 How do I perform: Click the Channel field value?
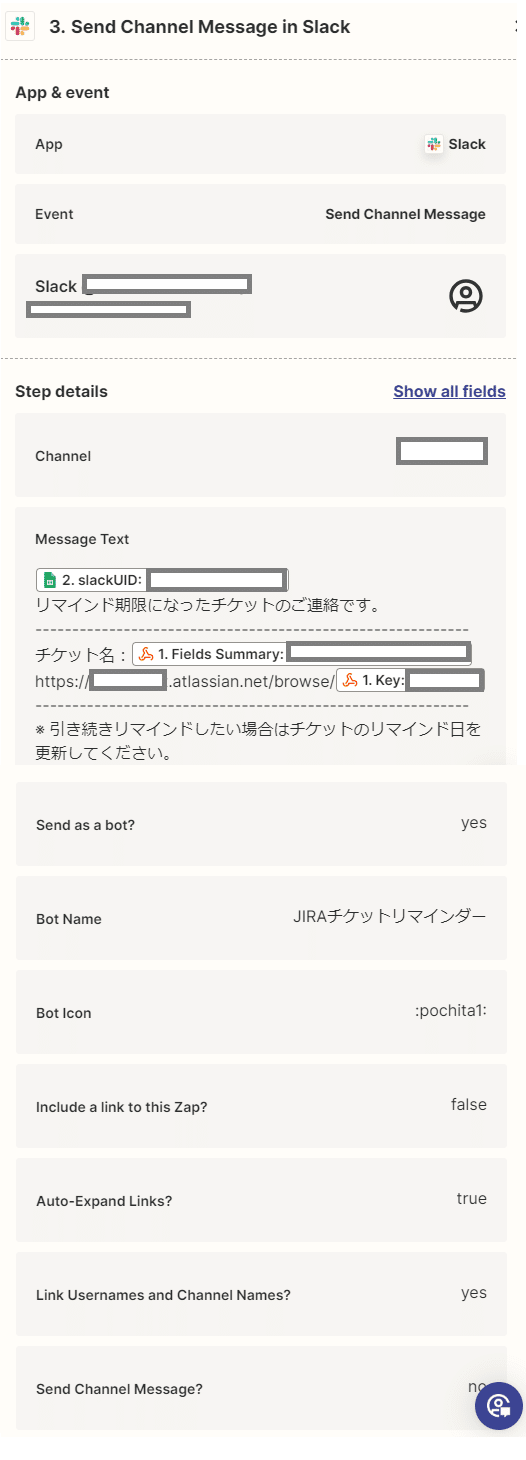[441, 452]
